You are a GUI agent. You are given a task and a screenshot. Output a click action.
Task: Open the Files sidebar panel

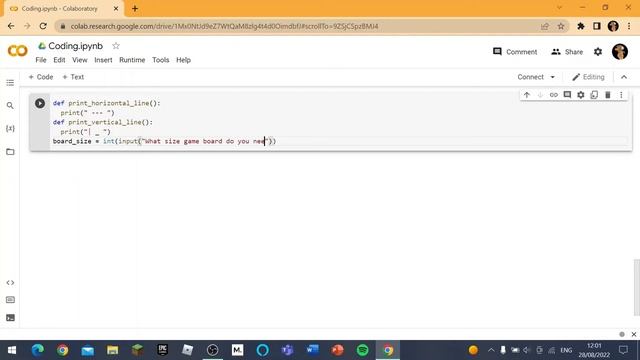10,152
